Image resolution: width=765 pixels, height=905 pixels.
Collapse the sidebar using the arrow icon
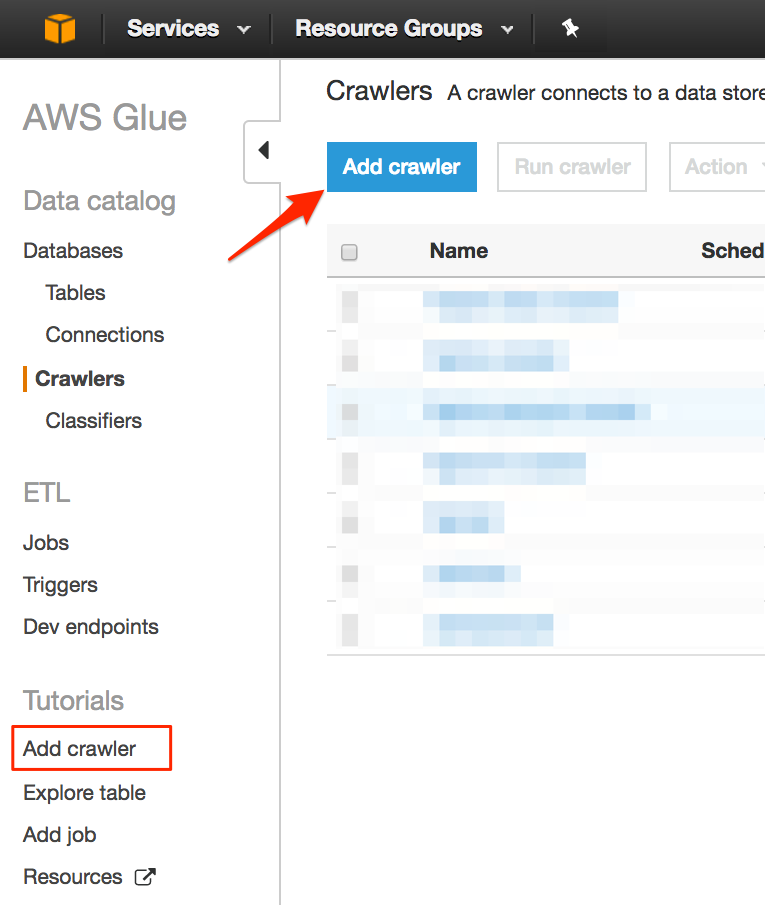(x=263, y=150)
